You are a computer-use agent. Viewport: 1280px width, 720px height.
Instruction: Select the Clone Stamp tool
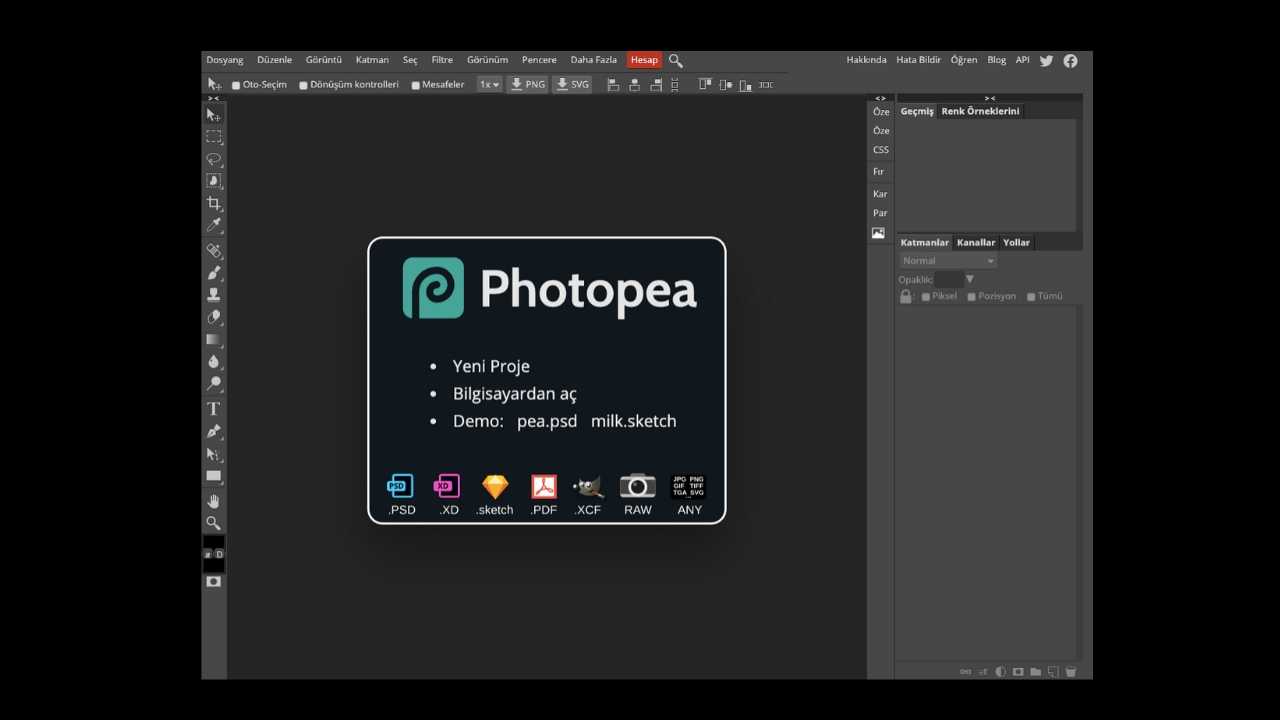coord(213,294)
